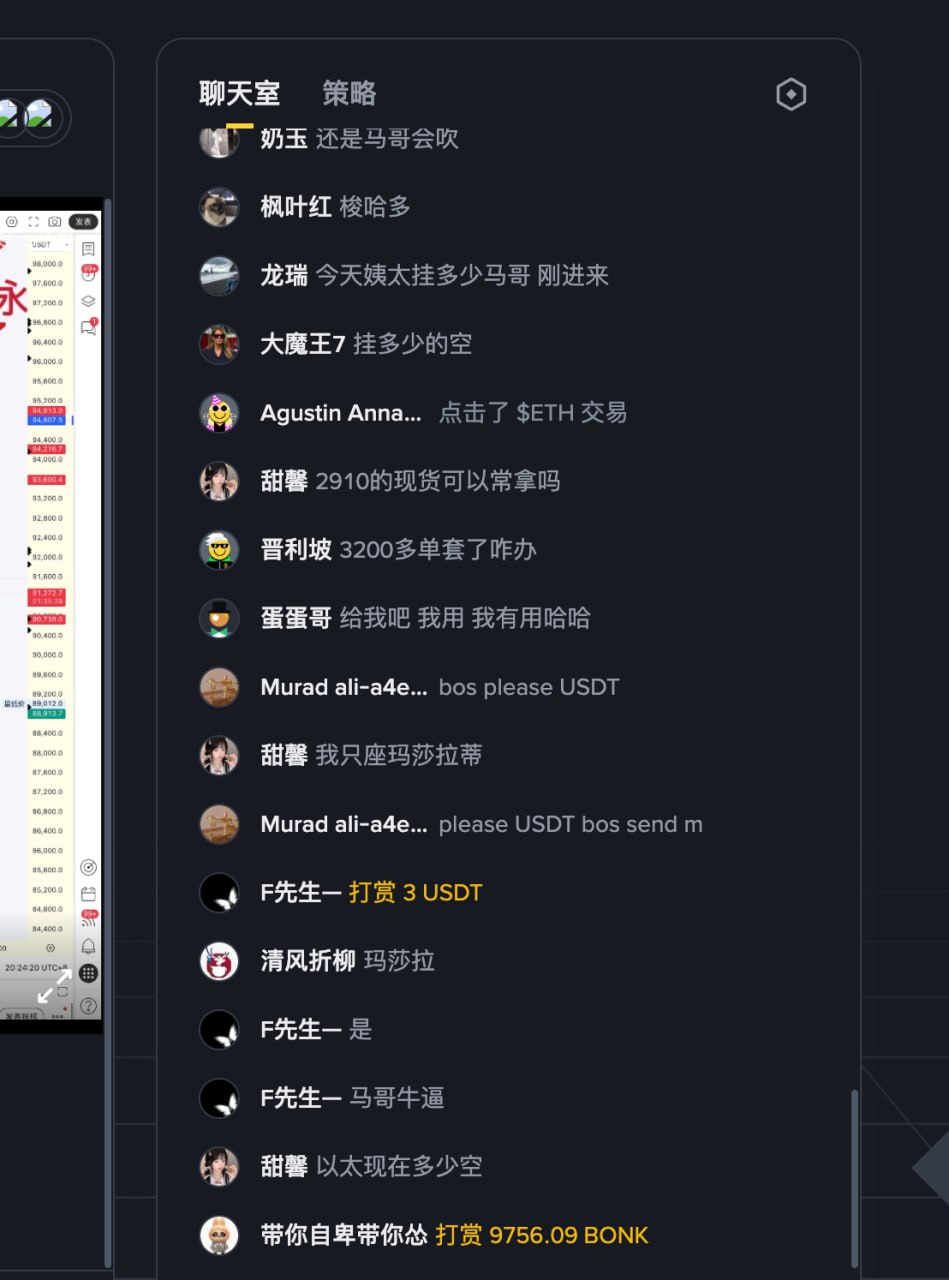The width and height of the screenshot is (949, 1280).
Task: Click the calendar icon in chart sidebar
Action: tap(88, 893)
